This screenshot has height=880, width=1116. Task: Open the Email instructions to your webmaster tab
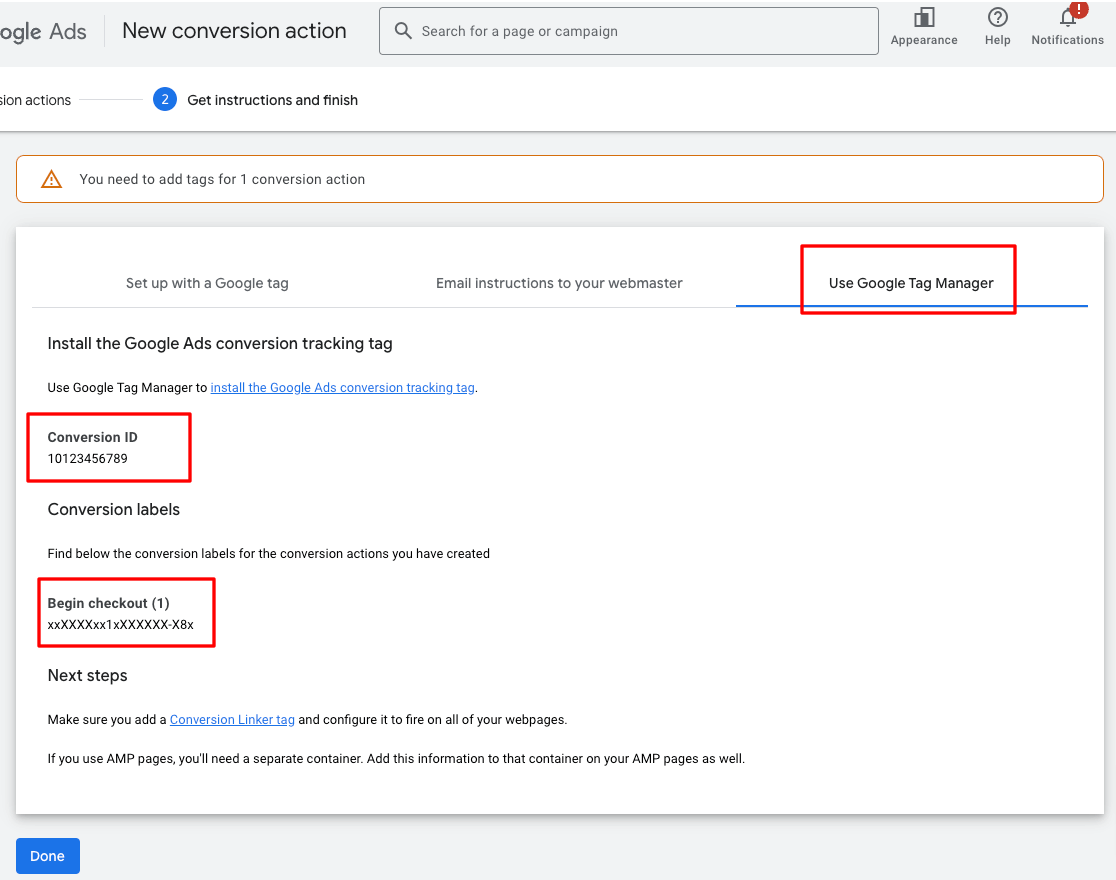pyautogui.click(x=558, y=283)
